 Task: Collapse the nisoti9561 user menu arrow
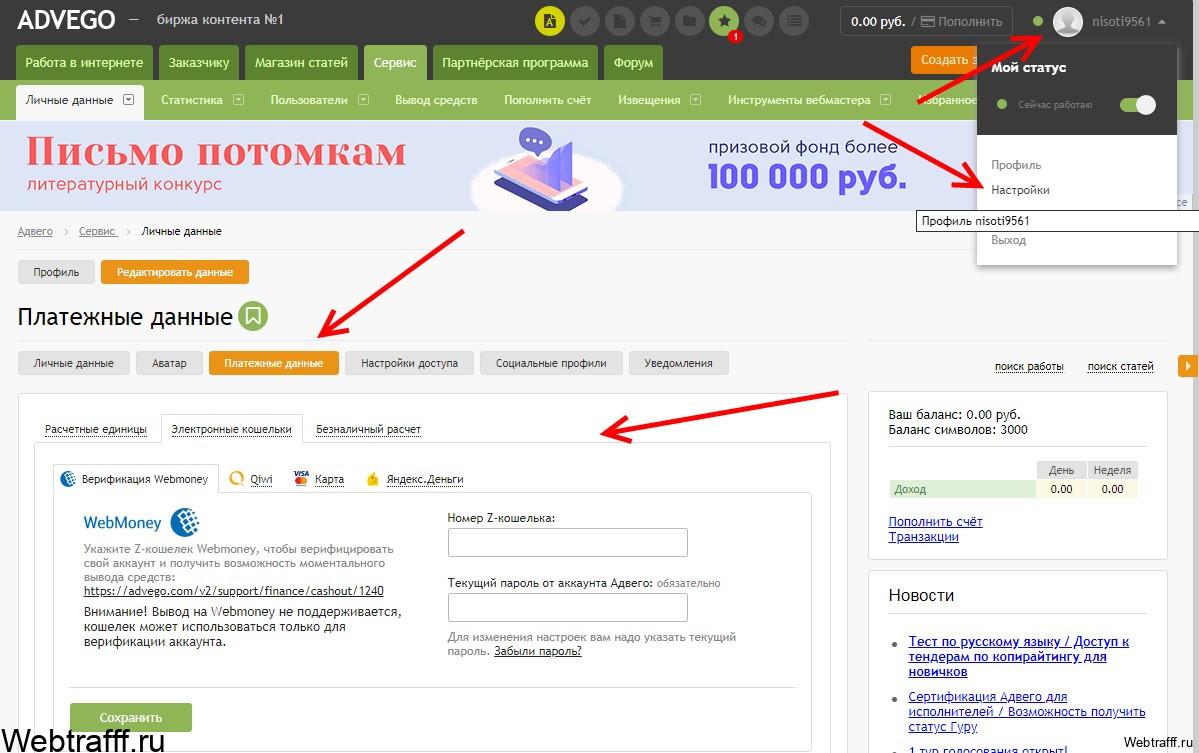1162,22
